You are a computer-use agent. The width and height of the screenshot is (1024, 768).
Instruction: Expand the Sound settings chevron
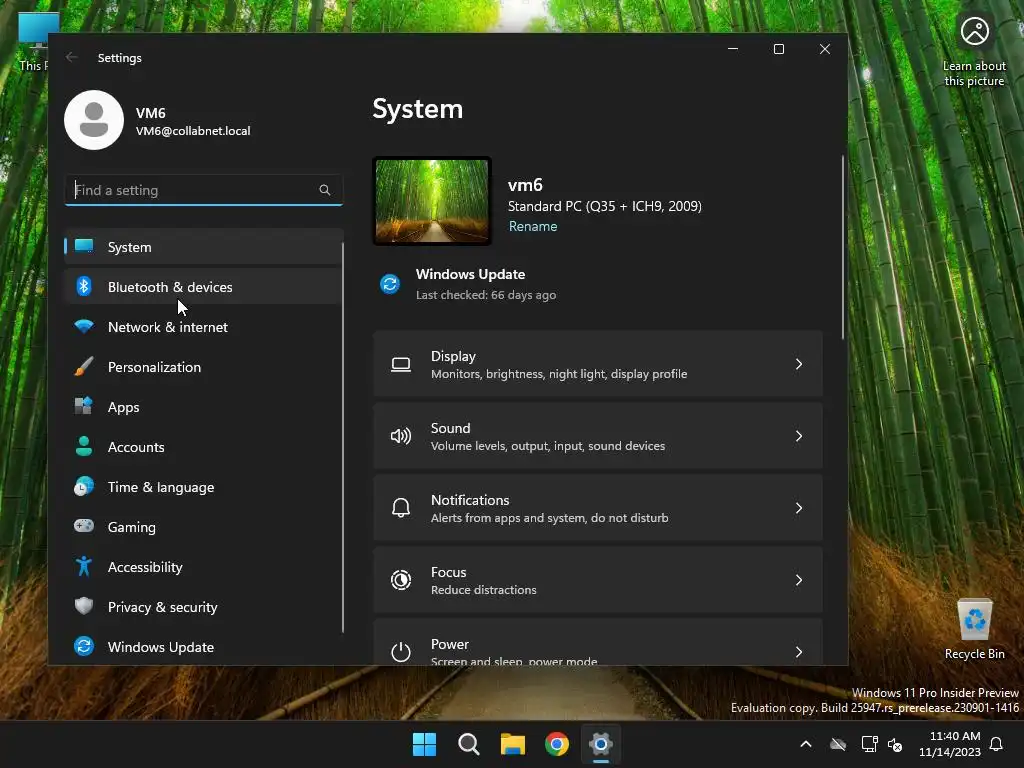(799, 436)
